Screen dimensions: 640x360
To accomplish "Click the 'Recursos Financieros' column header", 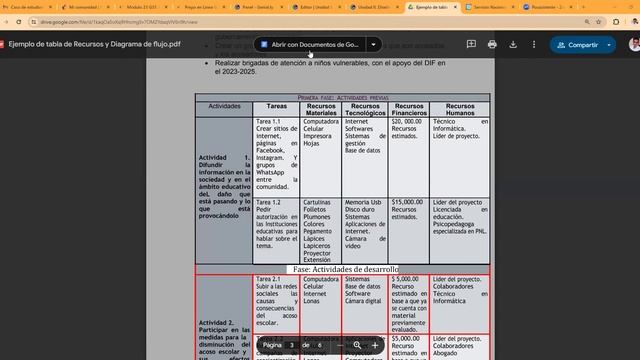I will 409,109.
